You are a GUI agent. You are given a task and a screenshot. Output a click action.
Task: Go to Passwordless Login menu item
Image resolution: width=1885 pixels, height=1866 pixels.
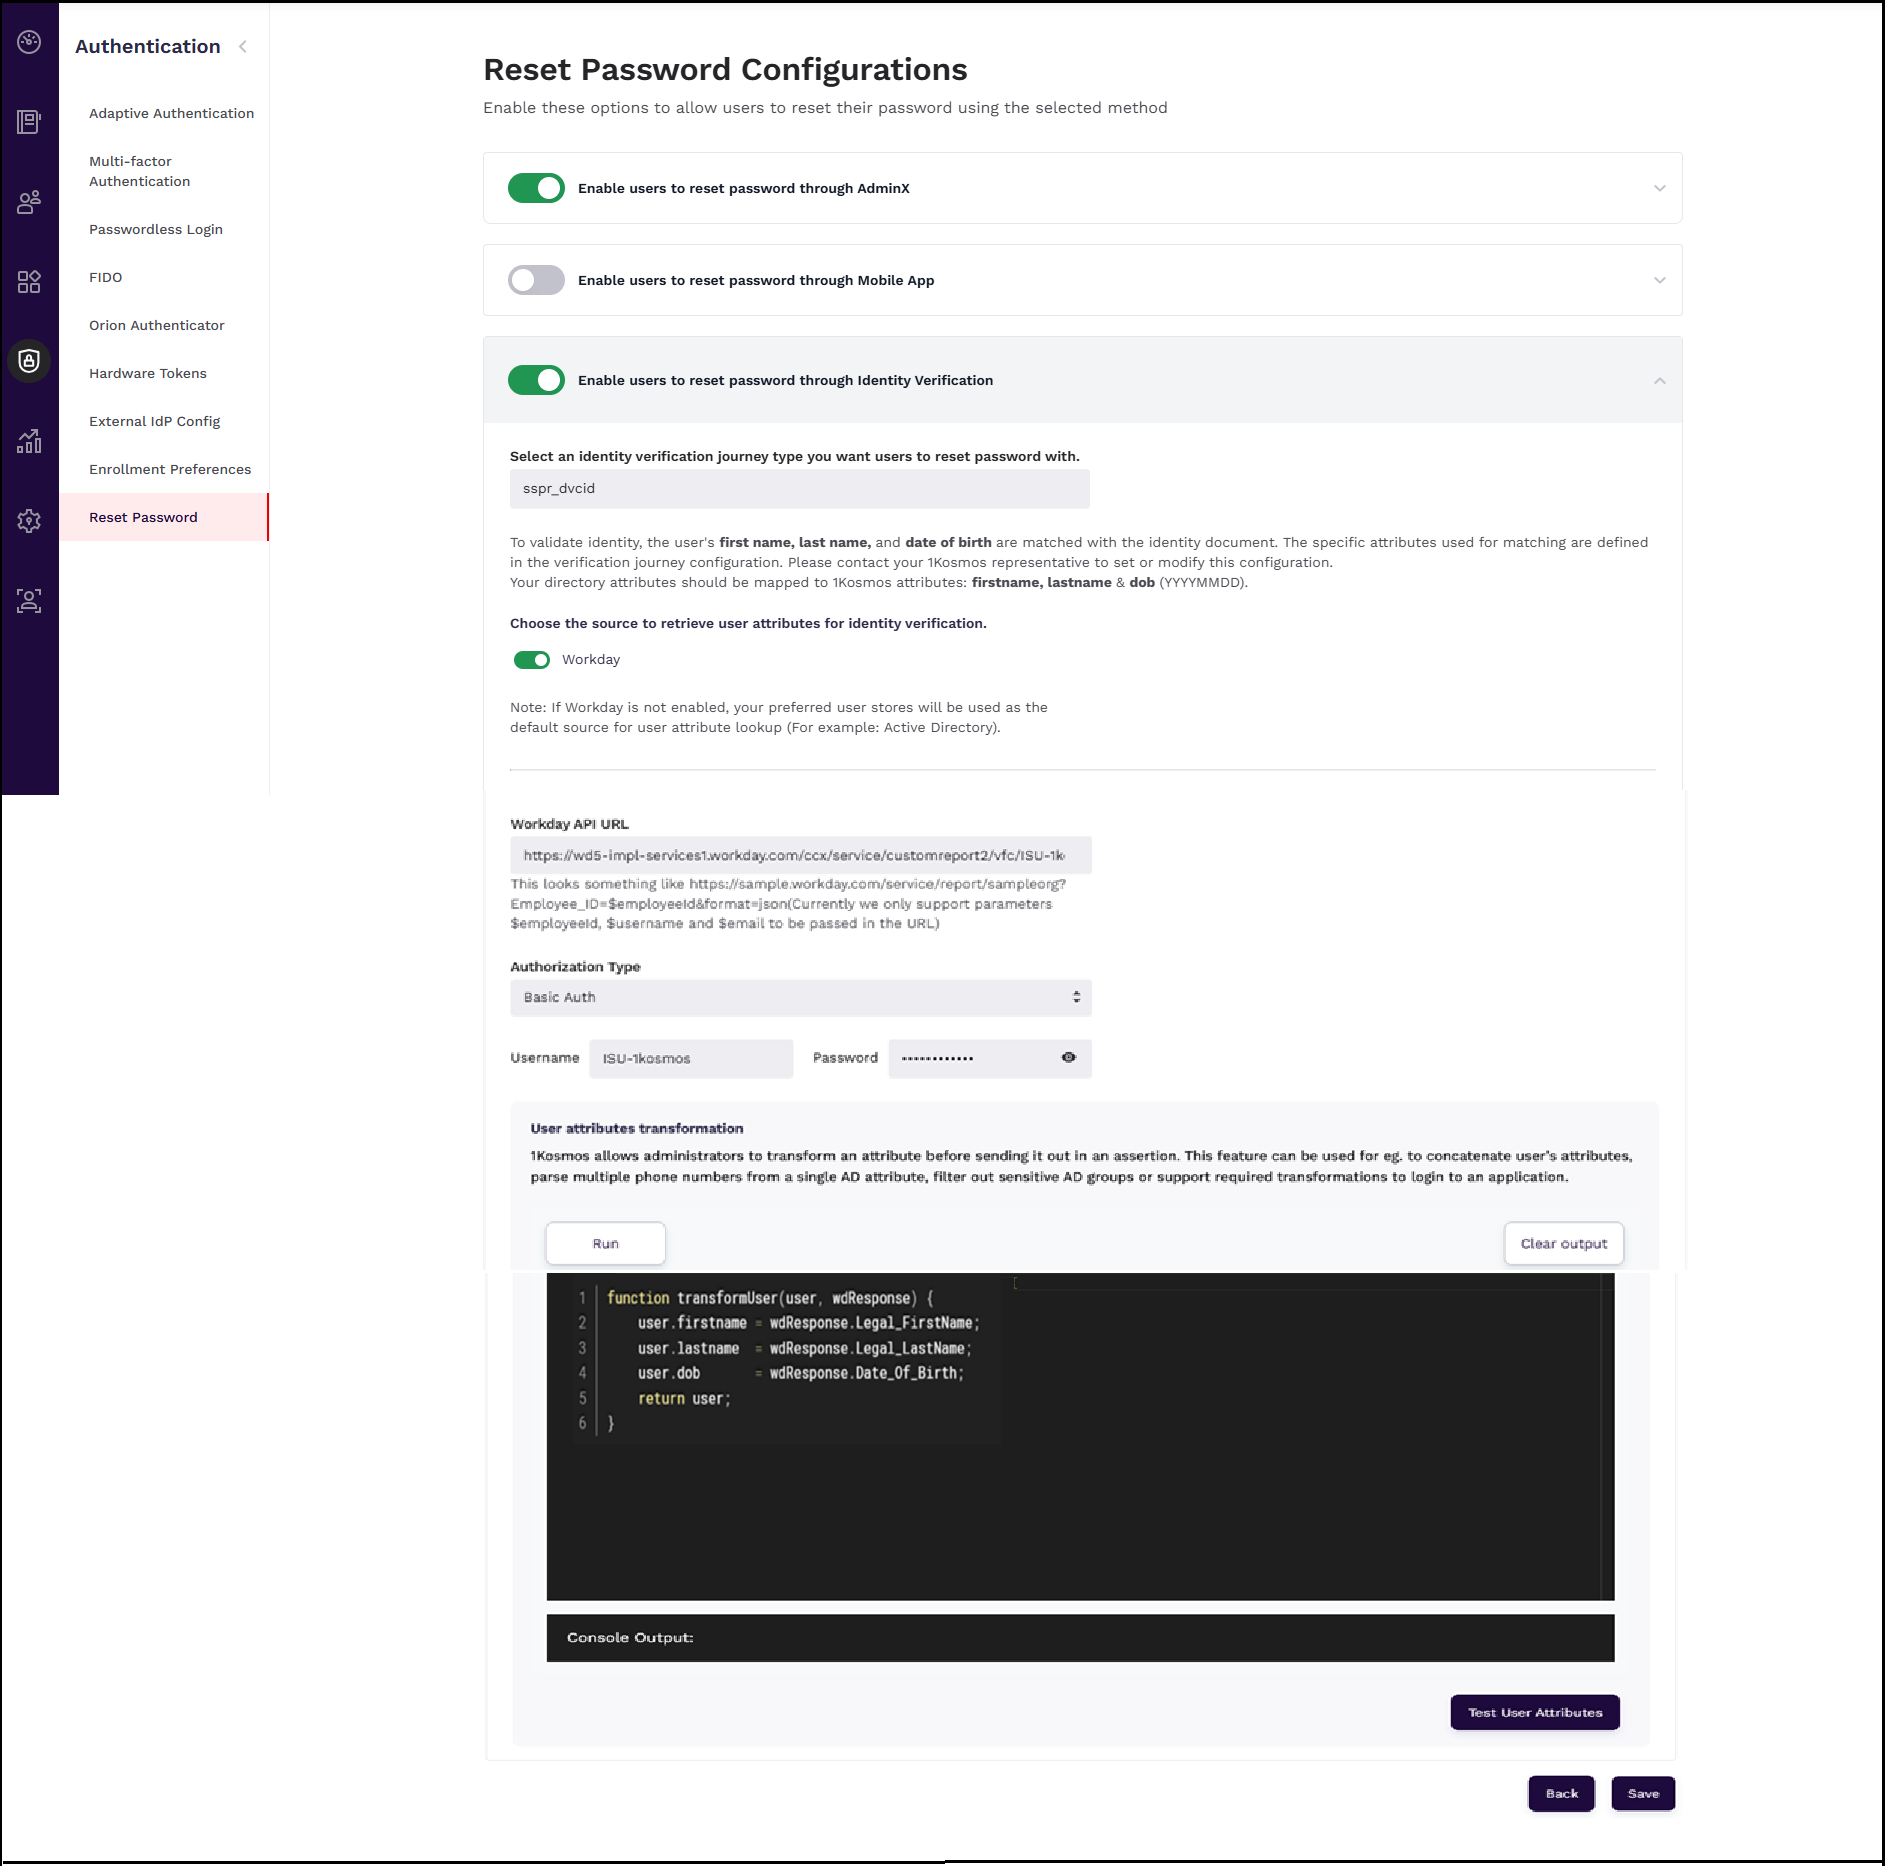pos(156,230)
